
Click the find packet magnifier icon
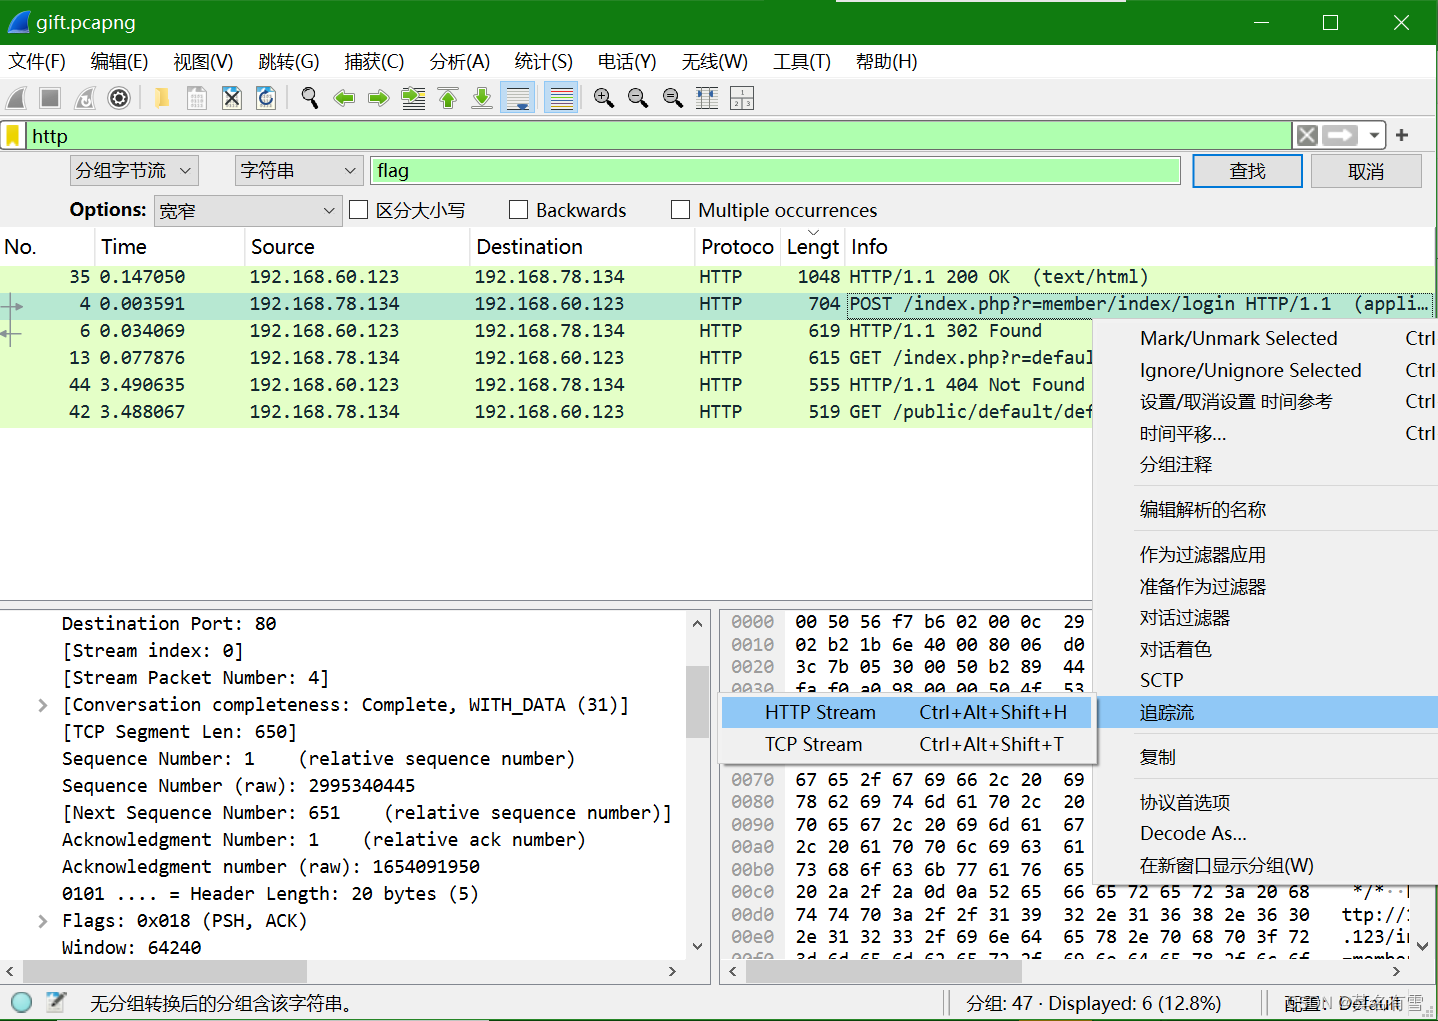click(310, 98)
